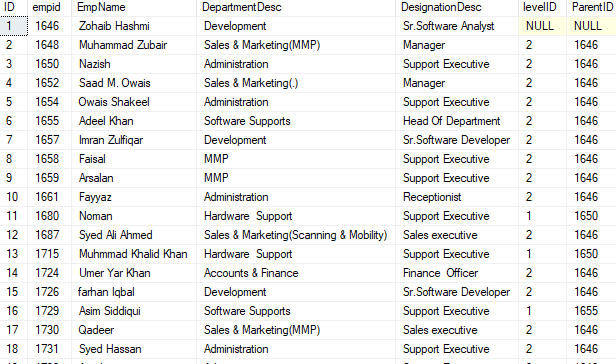Select the ParentID column header

591,7
